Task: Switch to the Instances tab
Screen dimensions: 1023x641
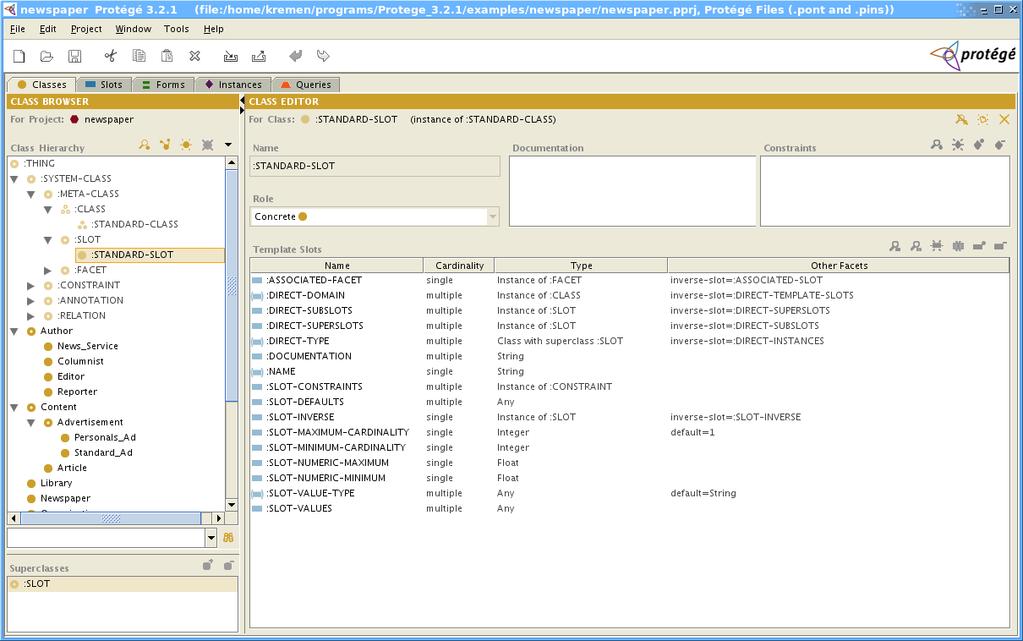Action: pyautogui.click(x=234, y=84)
